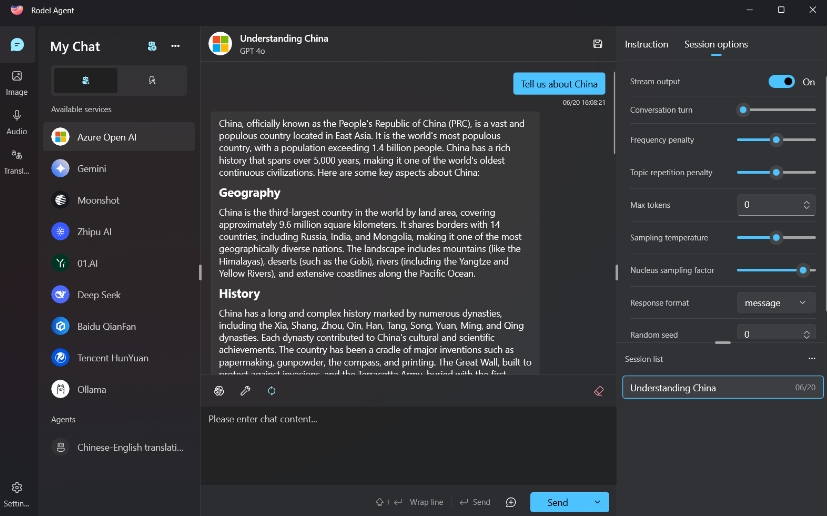
Task: Open the Audio section in the sidebar
Action: pyautogui.click(x=16, y=122)
